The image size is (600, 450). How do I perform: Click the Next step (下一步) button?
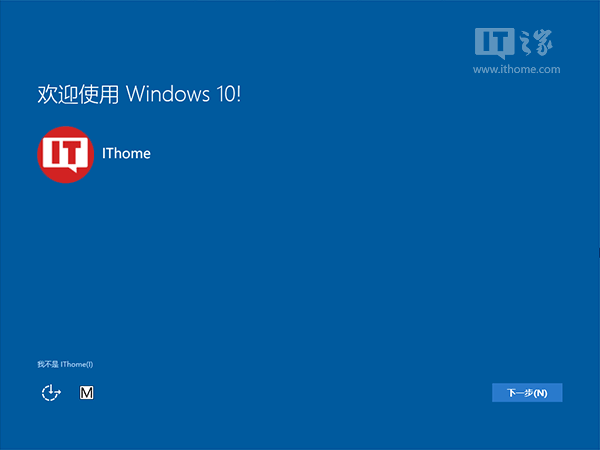[x=527, y=393]
